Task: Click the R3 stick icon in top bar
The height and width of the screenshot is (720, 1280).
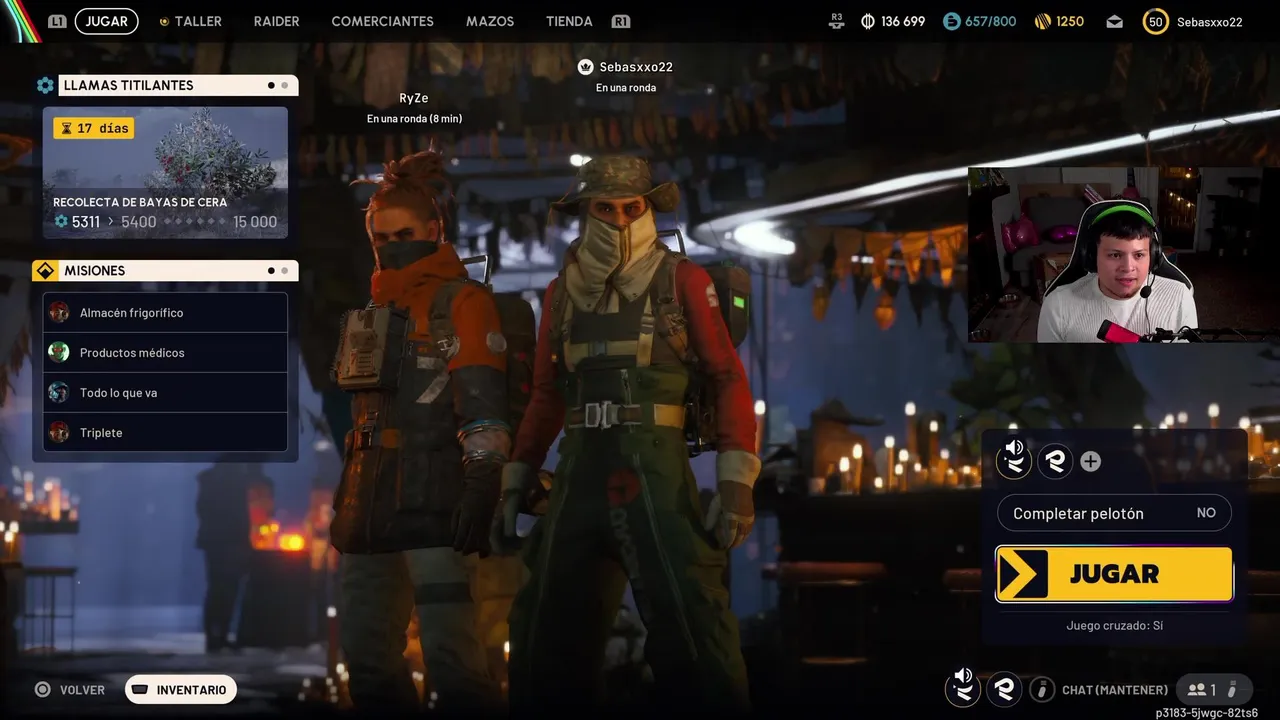Action: click(837, 21)
